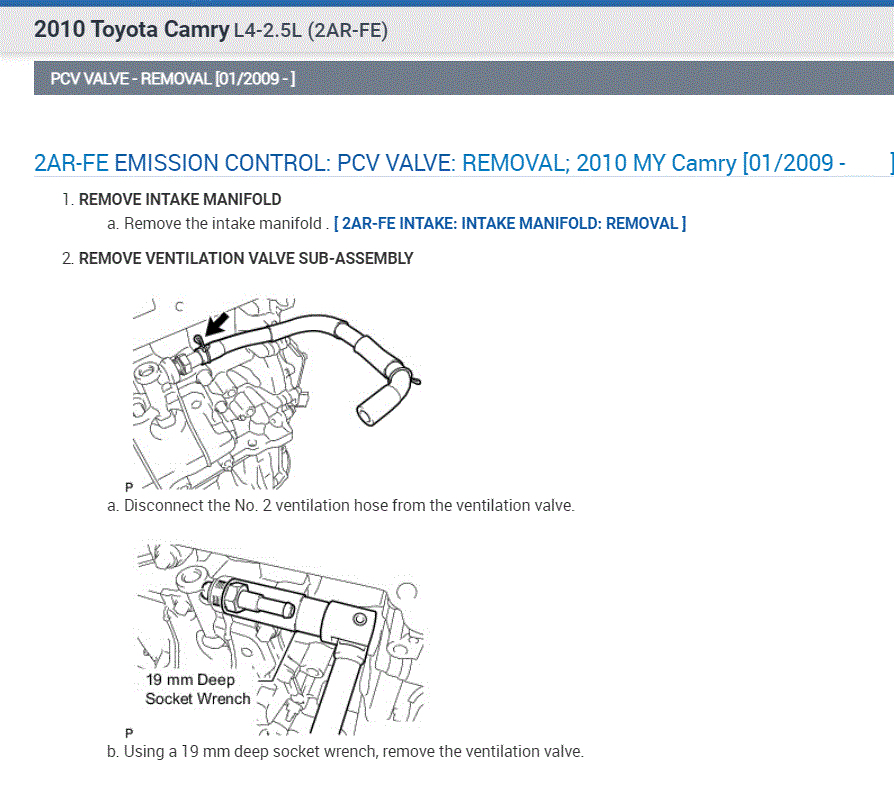Click the 19 mm deep socket wrench illustration

pos(277,639)
